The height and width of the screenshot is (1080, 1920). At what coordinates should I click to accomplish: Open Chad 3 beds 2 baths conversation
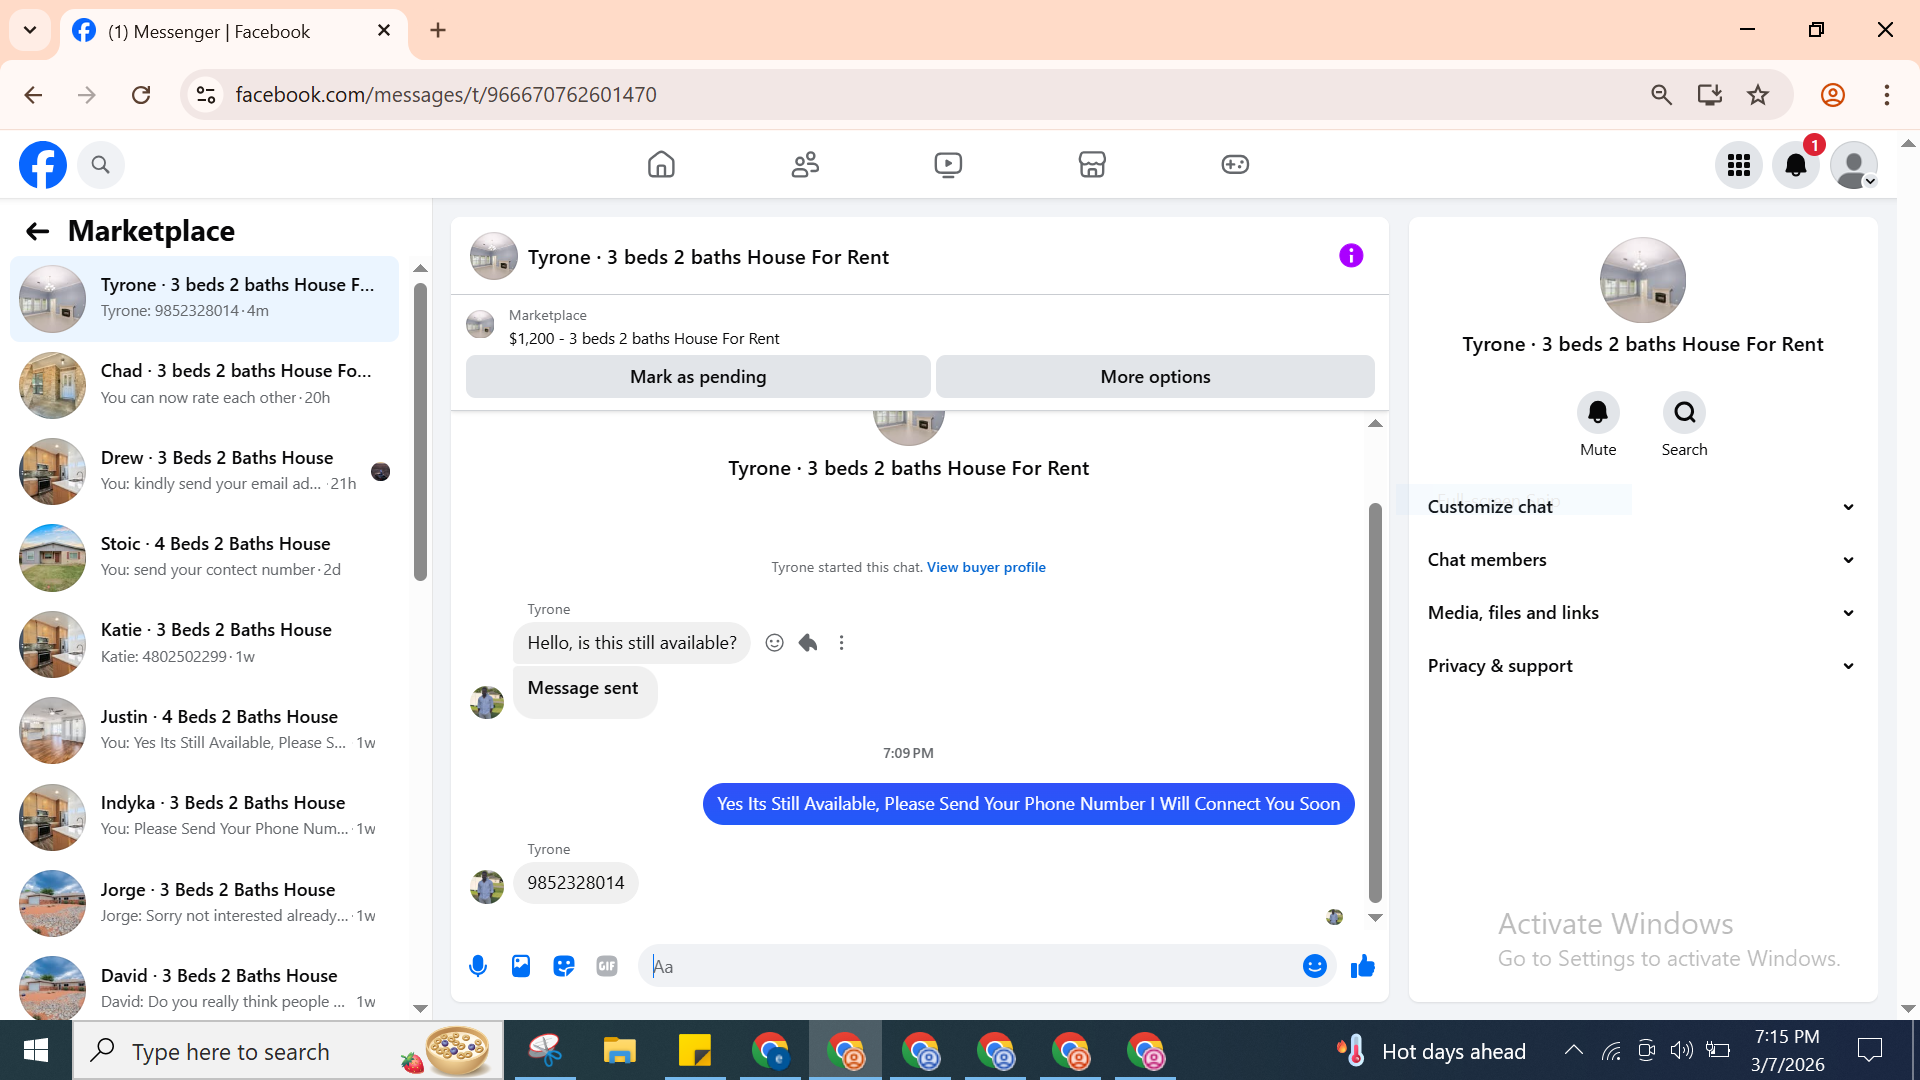(x=204, y=384)
